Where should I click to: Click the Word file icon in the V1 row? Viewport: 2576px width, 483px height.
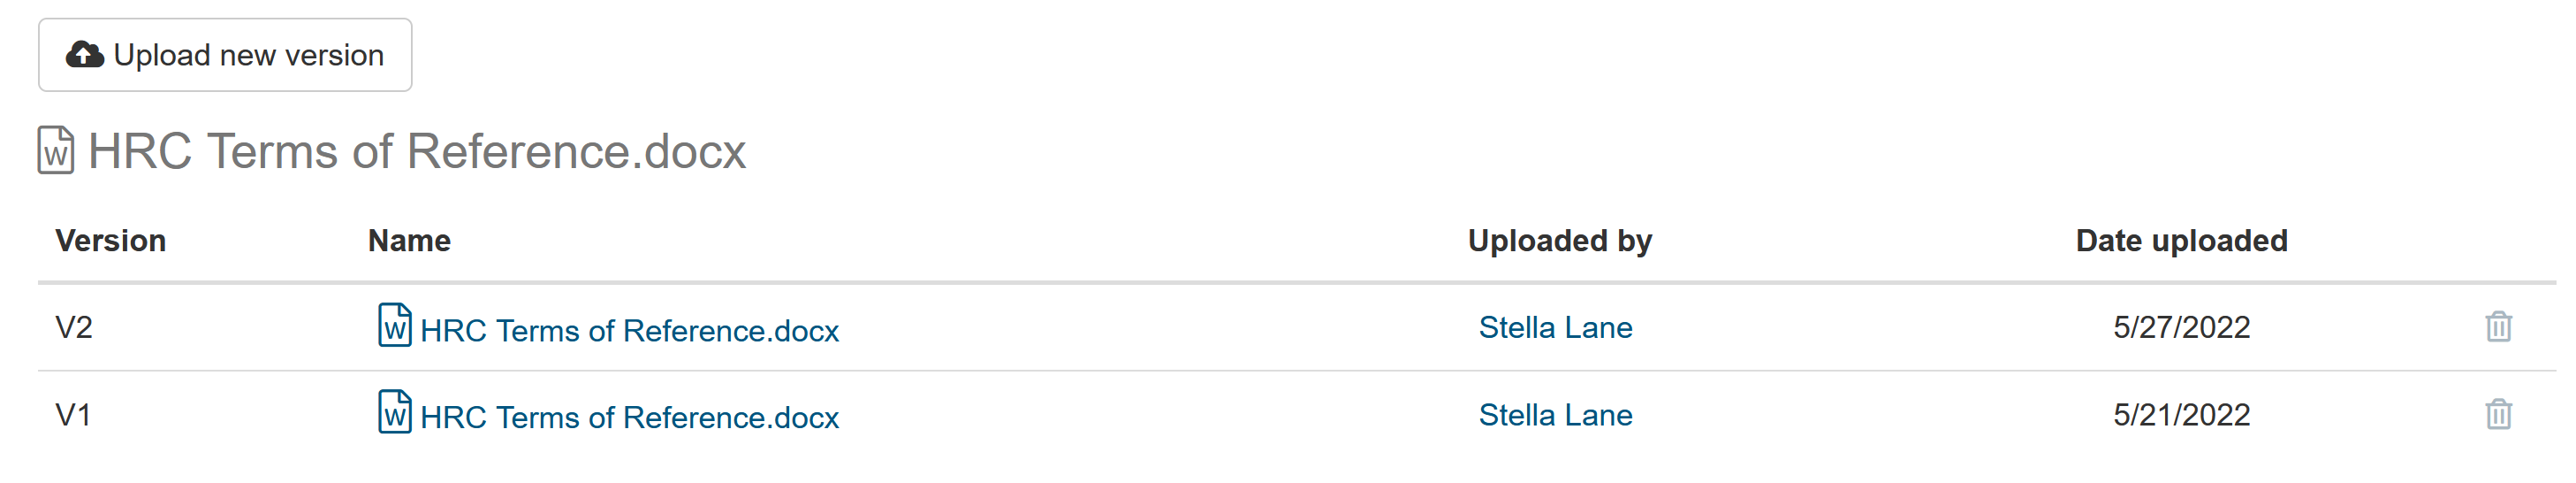click(x=394, y=412)
